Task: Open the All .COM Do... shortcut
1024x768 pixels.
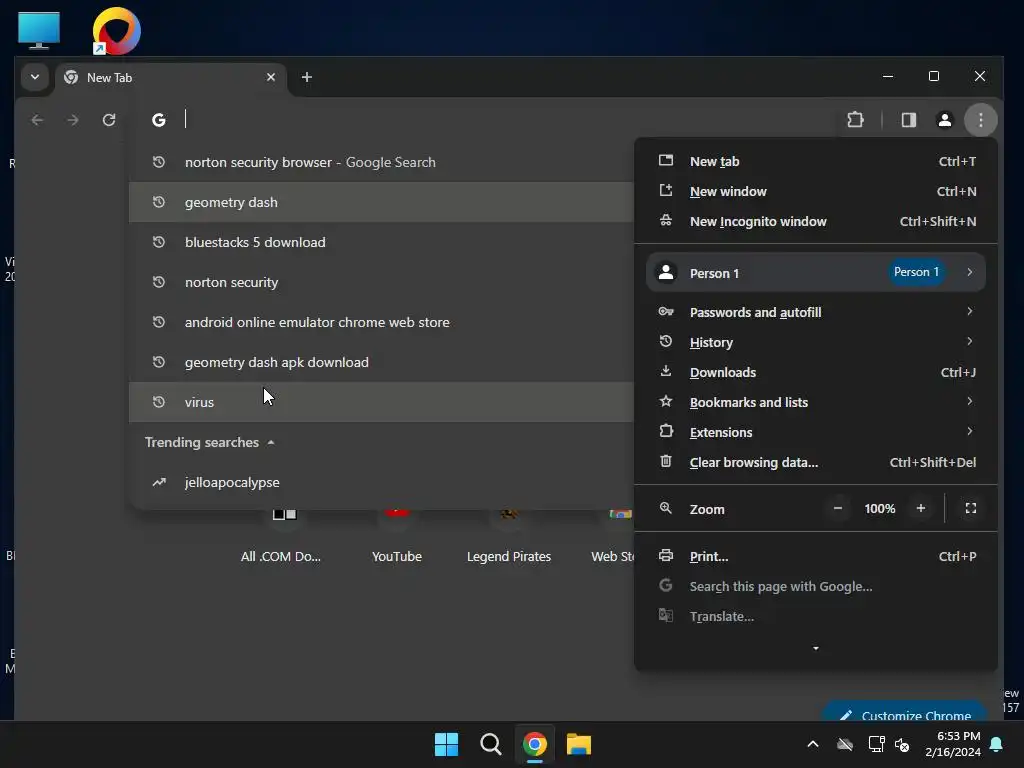Action: (x=281, y=536)
